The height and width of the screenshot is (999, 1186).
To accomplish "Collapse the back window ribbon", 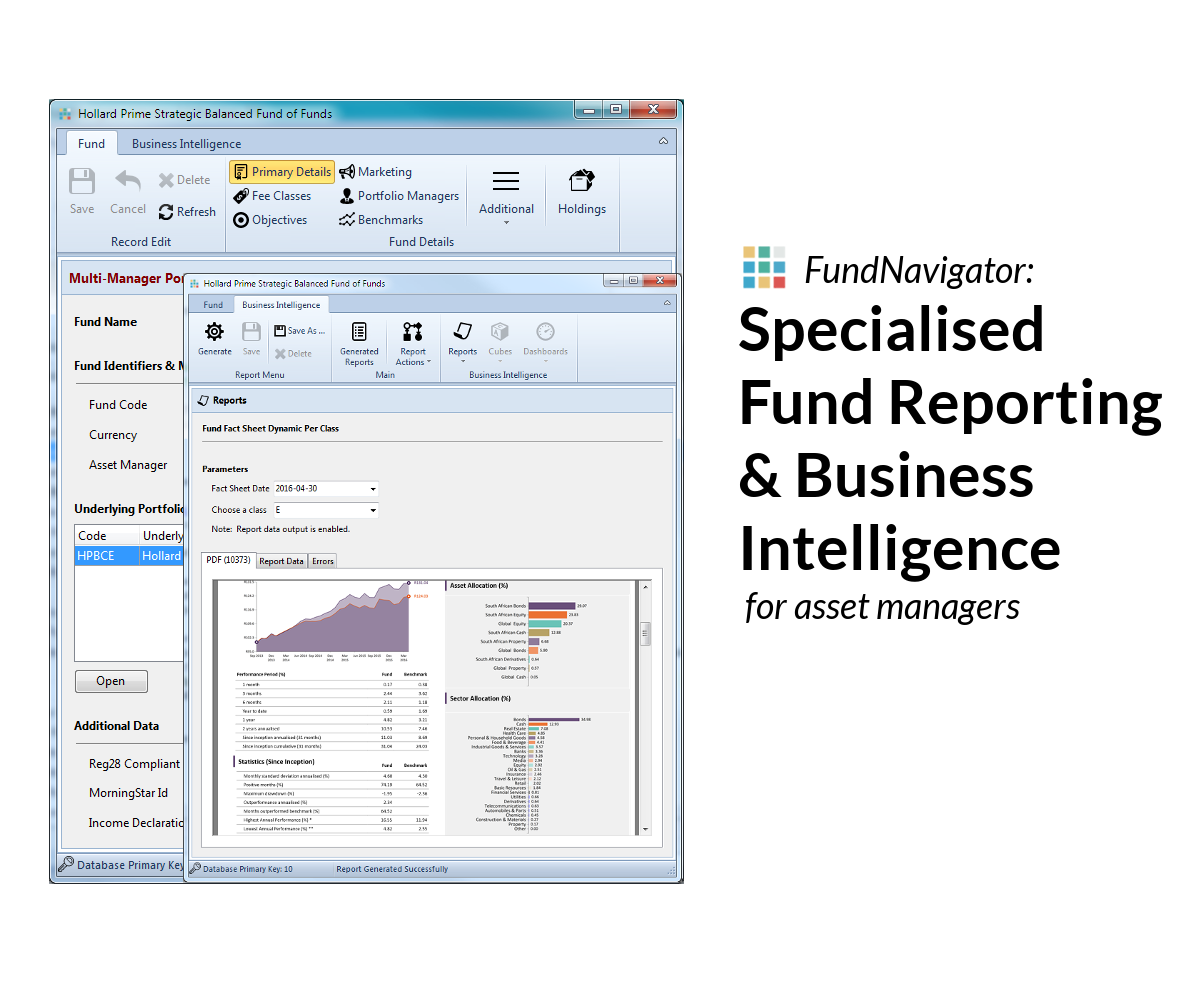I will (663, 141).
